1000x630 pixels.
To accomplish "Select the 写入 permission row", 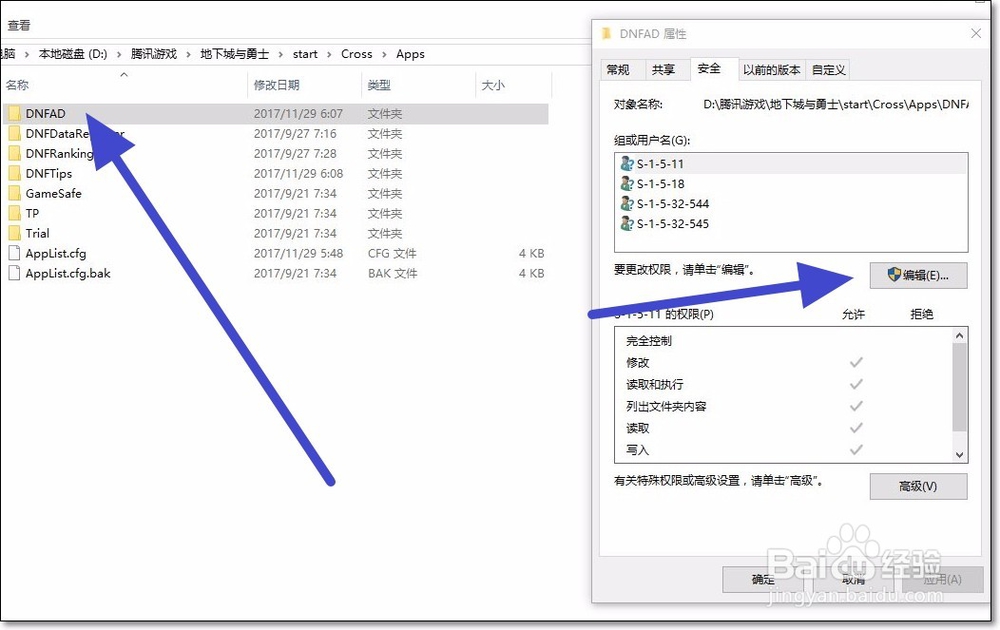I will point(784,450).
